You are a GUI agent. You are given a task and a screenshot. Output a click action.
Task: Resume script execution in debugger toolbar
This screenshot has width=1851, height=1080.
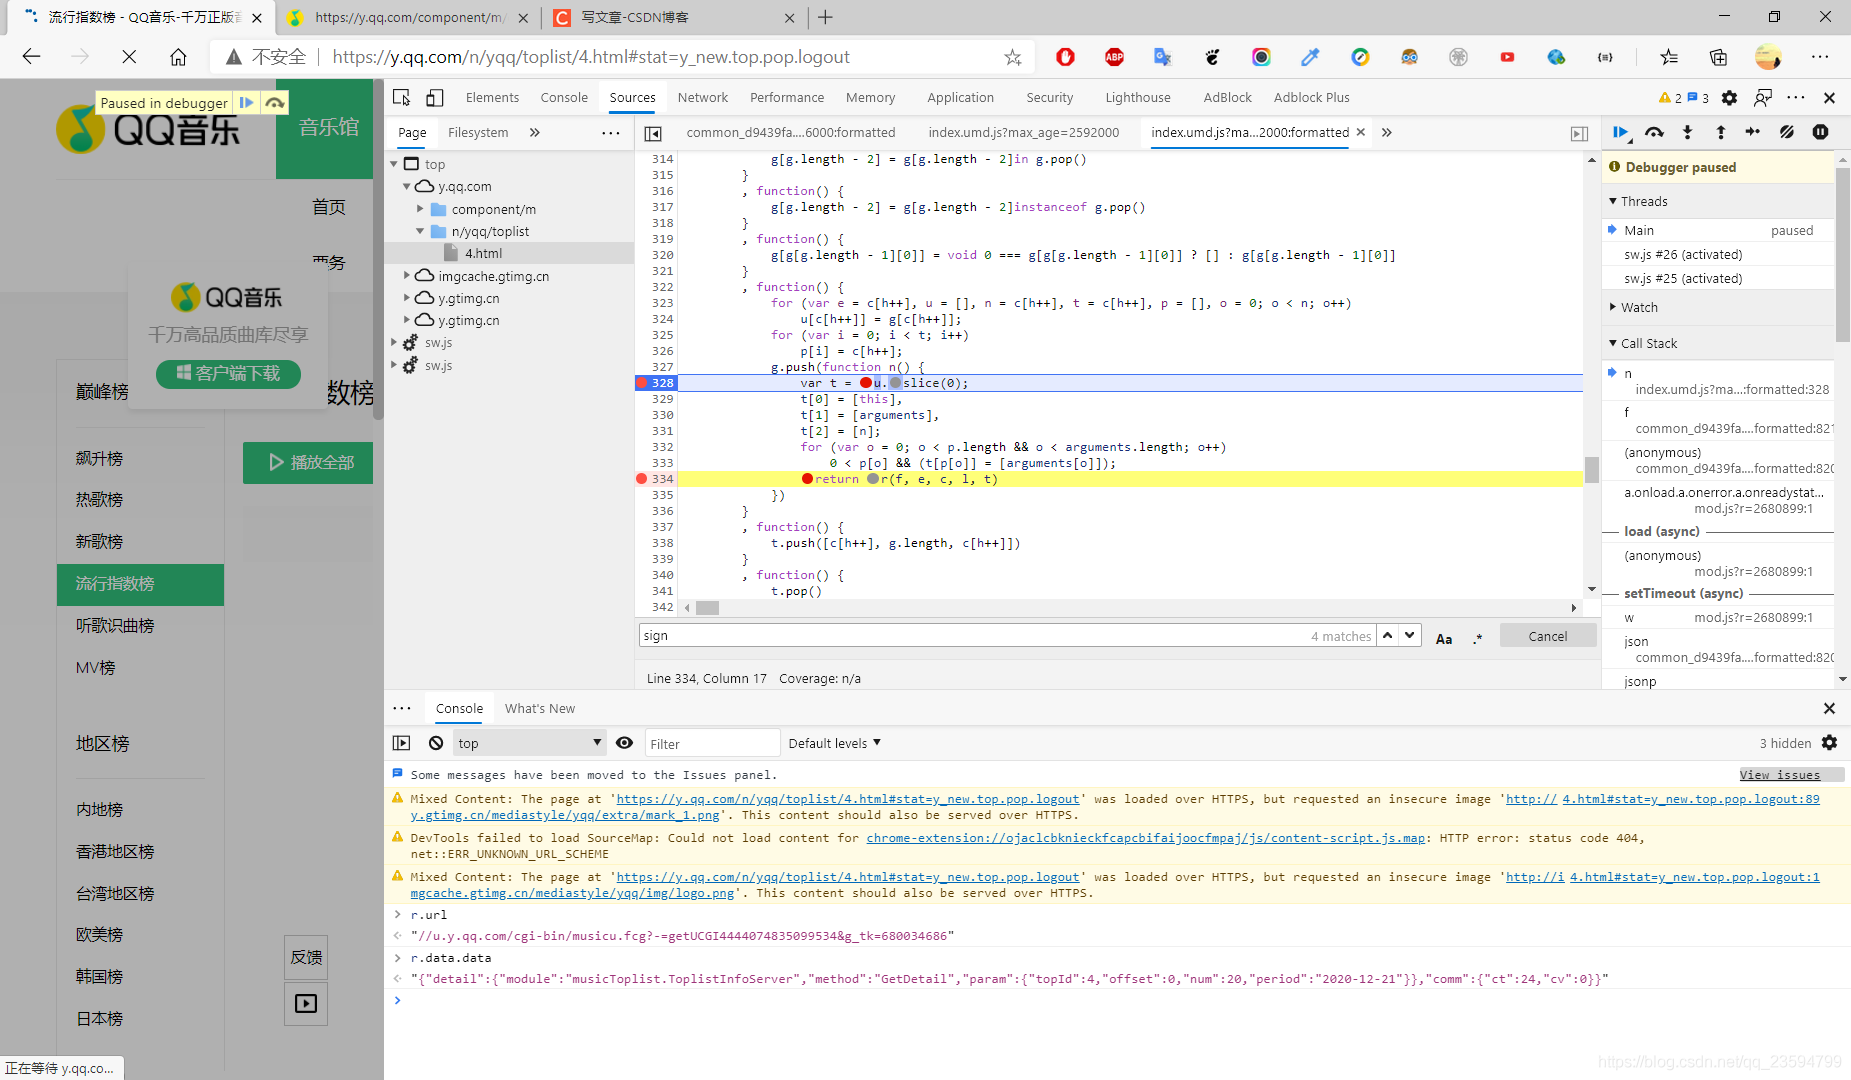(1621, 132)
